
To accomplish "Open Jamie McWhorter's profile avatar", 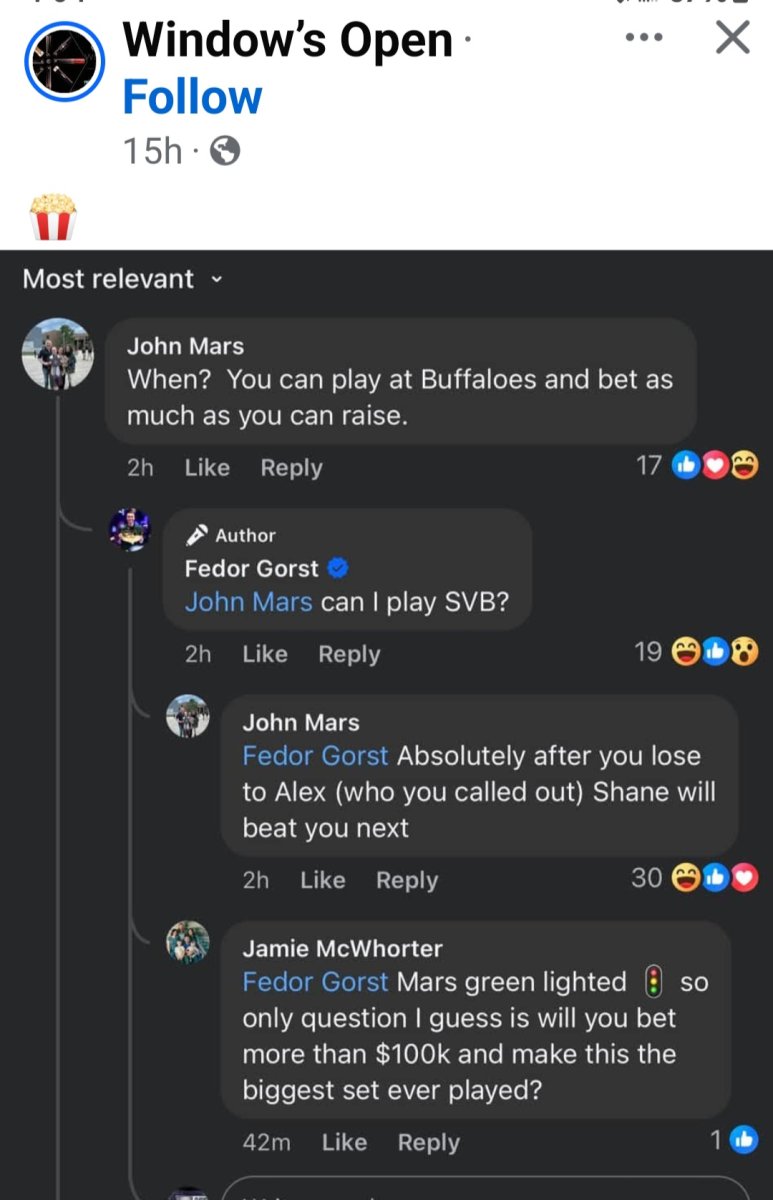I will pyautogui.click(x=188, y=943).
